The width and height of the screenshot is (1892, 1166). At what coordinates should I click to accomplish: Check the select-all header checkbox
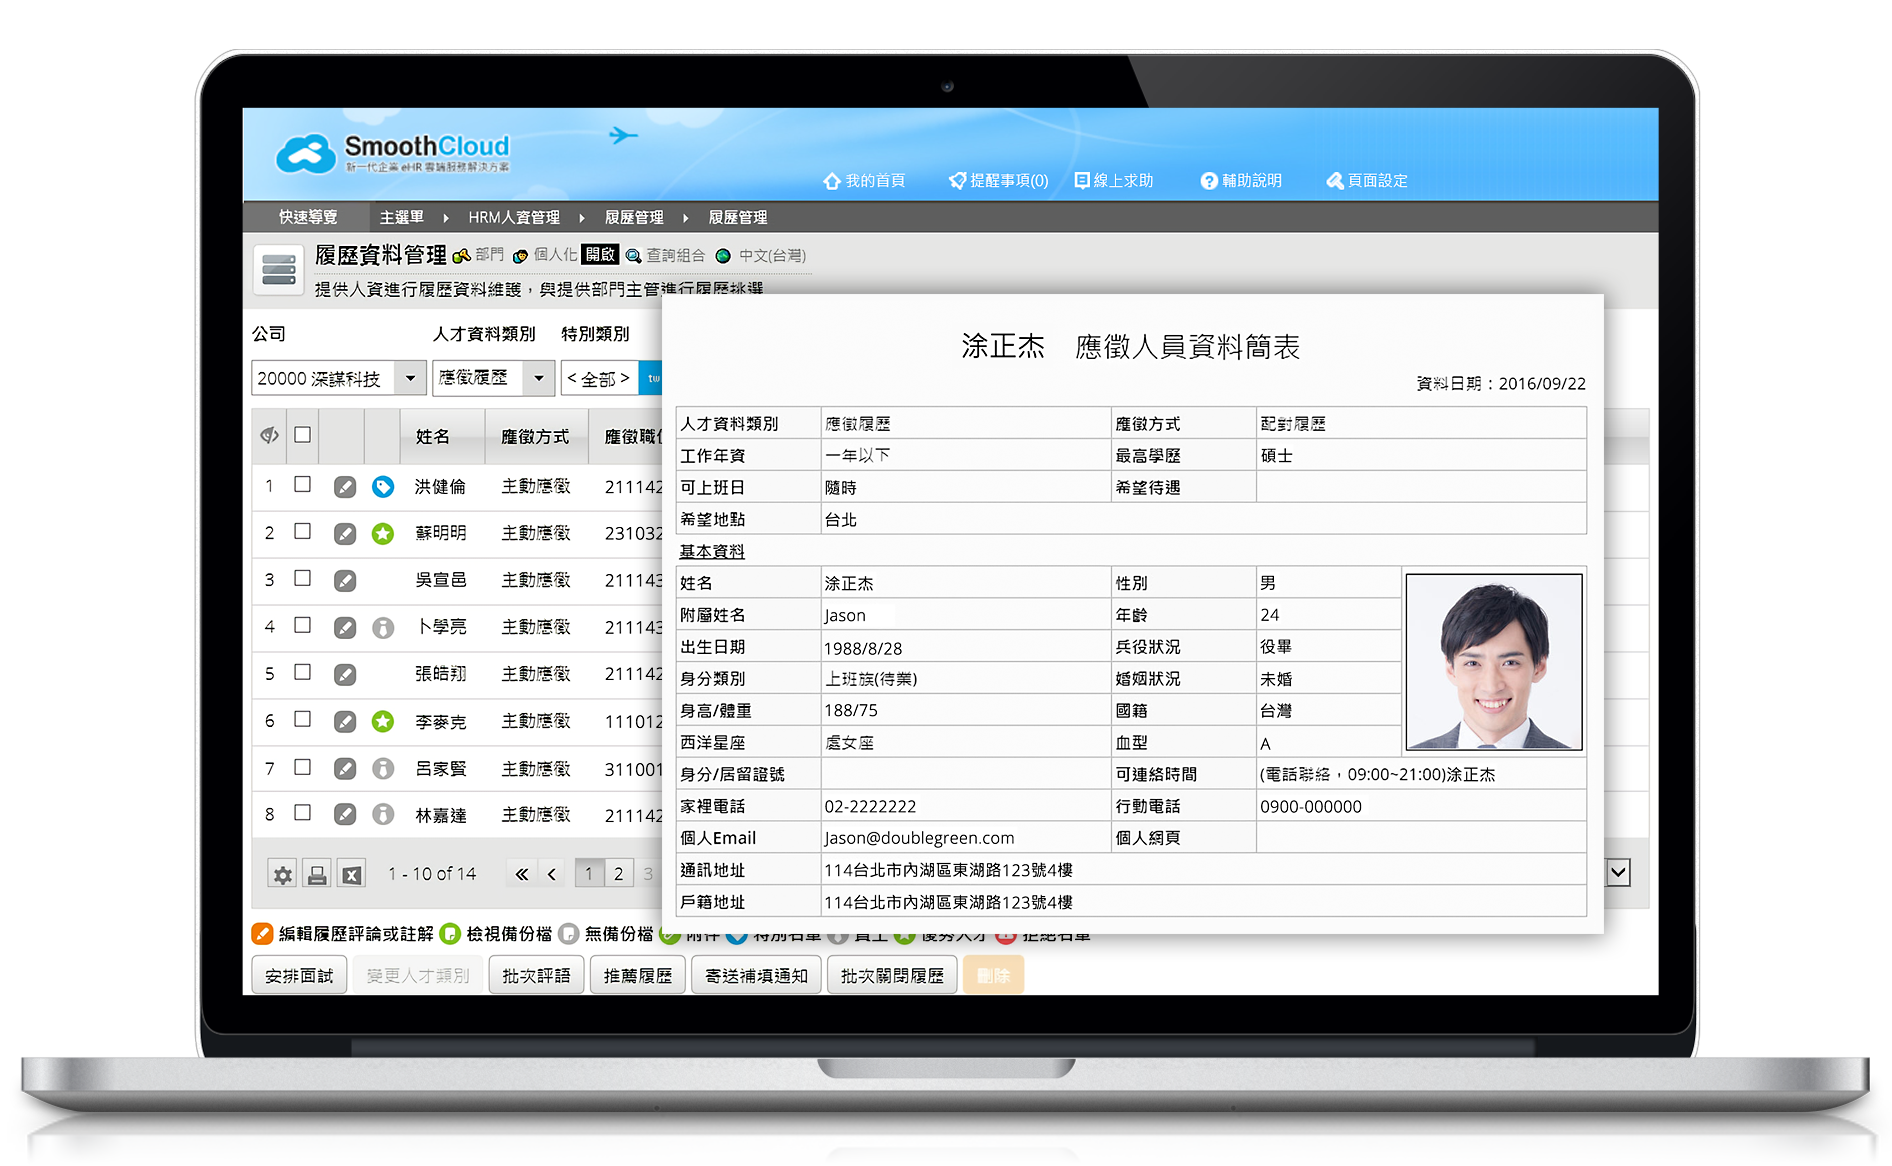click(302, 435)
